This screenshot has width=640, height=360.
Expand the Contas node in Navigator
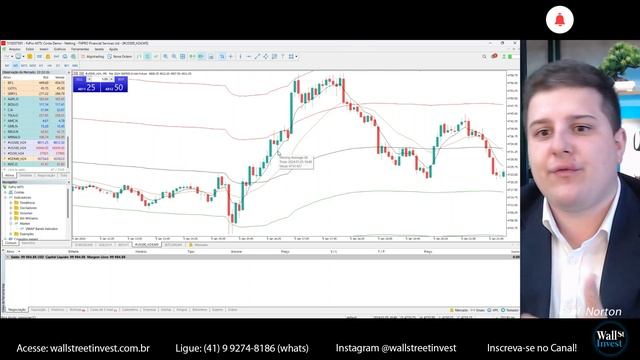pos(5,193)
